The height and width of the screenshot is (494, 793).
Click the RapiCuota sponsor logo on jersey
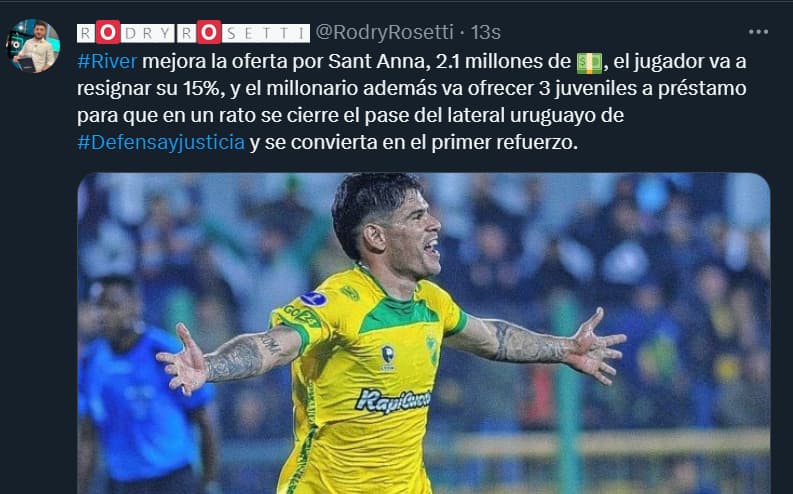(393, 400)
